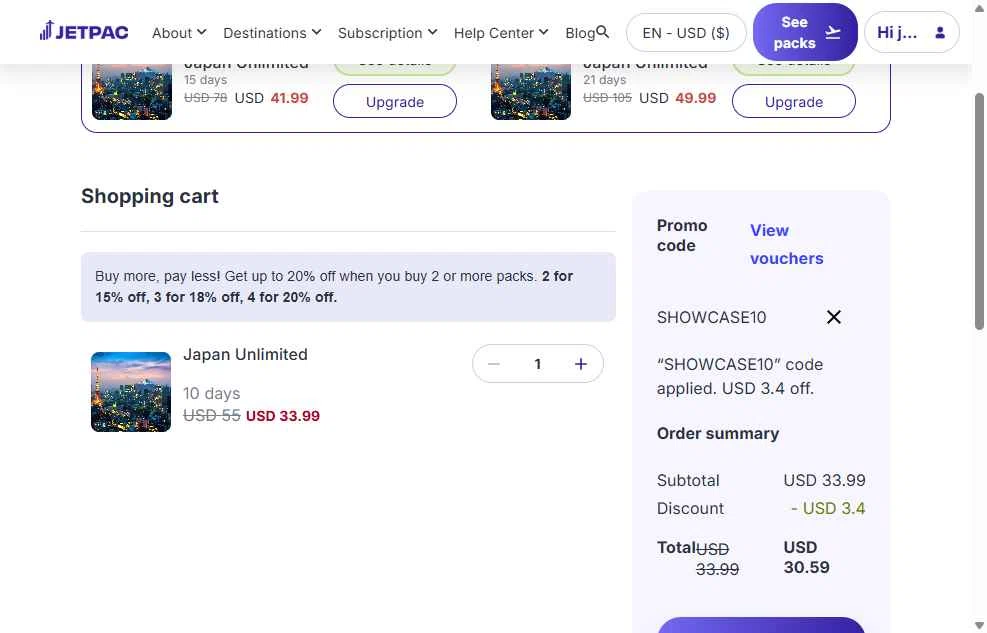The width and height of the screenshot is (987, 633).
Task: Click the Hi j... account button
Action: coord(911,32)
